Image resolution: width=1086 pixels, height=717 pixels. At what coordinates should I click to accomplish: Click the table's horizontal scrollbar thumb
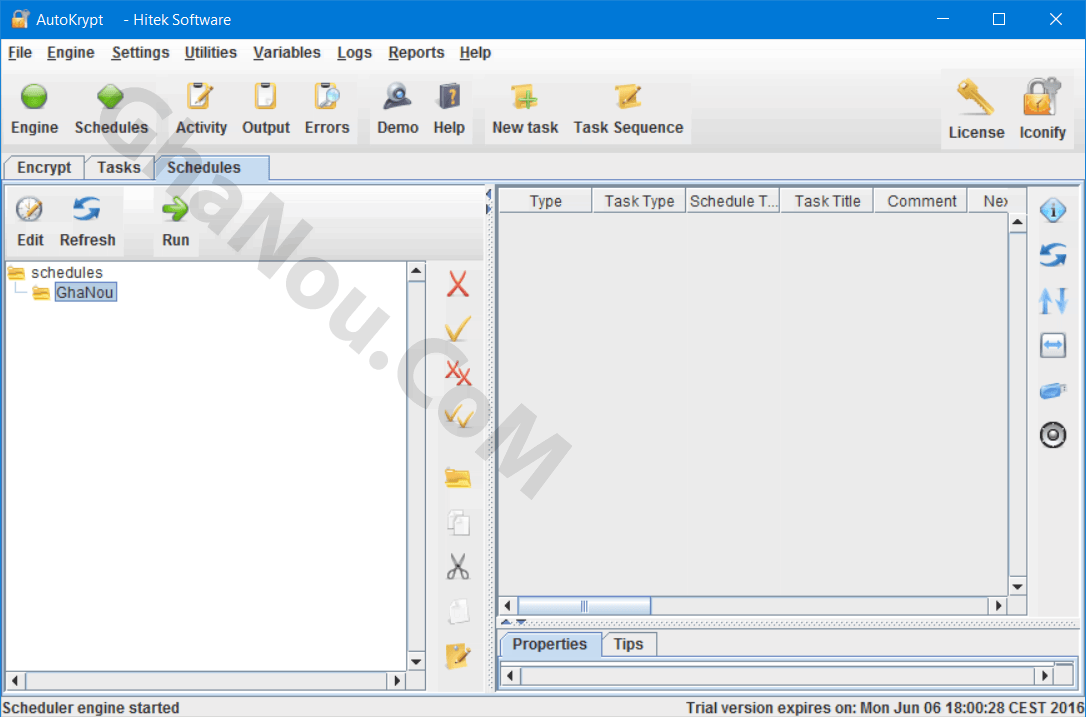(x=585, y=606)
